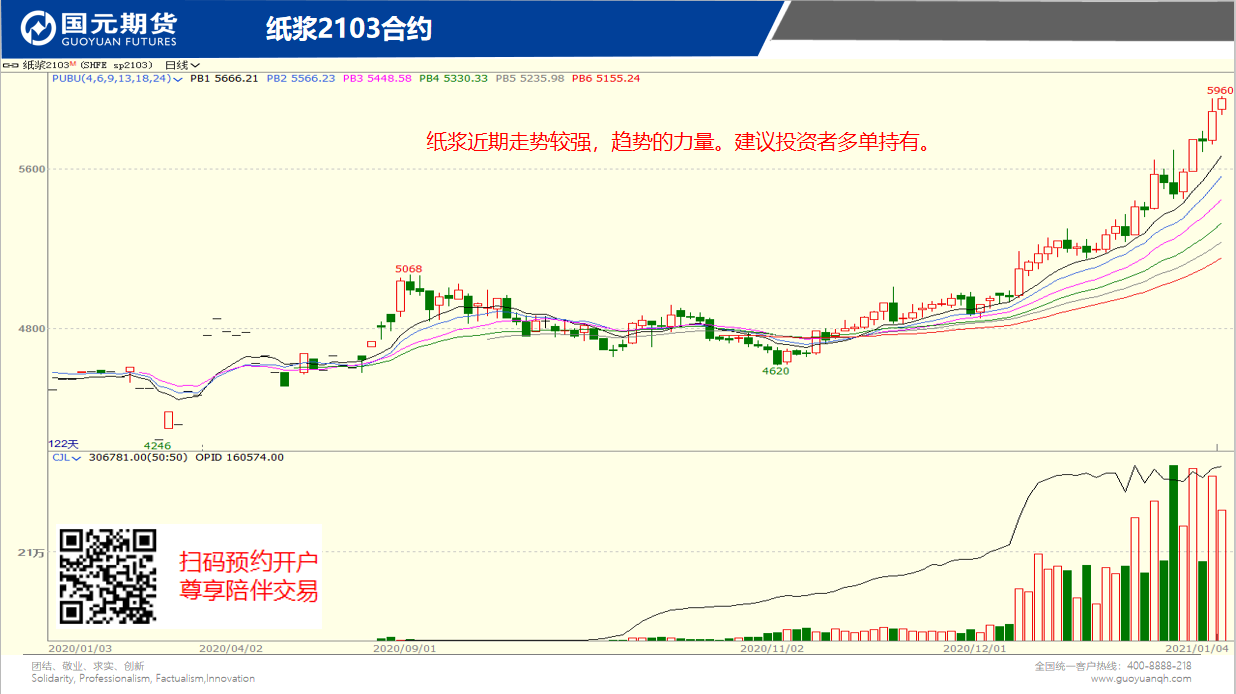Click the OPID 160574.00 open interest readout
The height and width of the screenshot is (694, 1236).
[x=239, y=457]
